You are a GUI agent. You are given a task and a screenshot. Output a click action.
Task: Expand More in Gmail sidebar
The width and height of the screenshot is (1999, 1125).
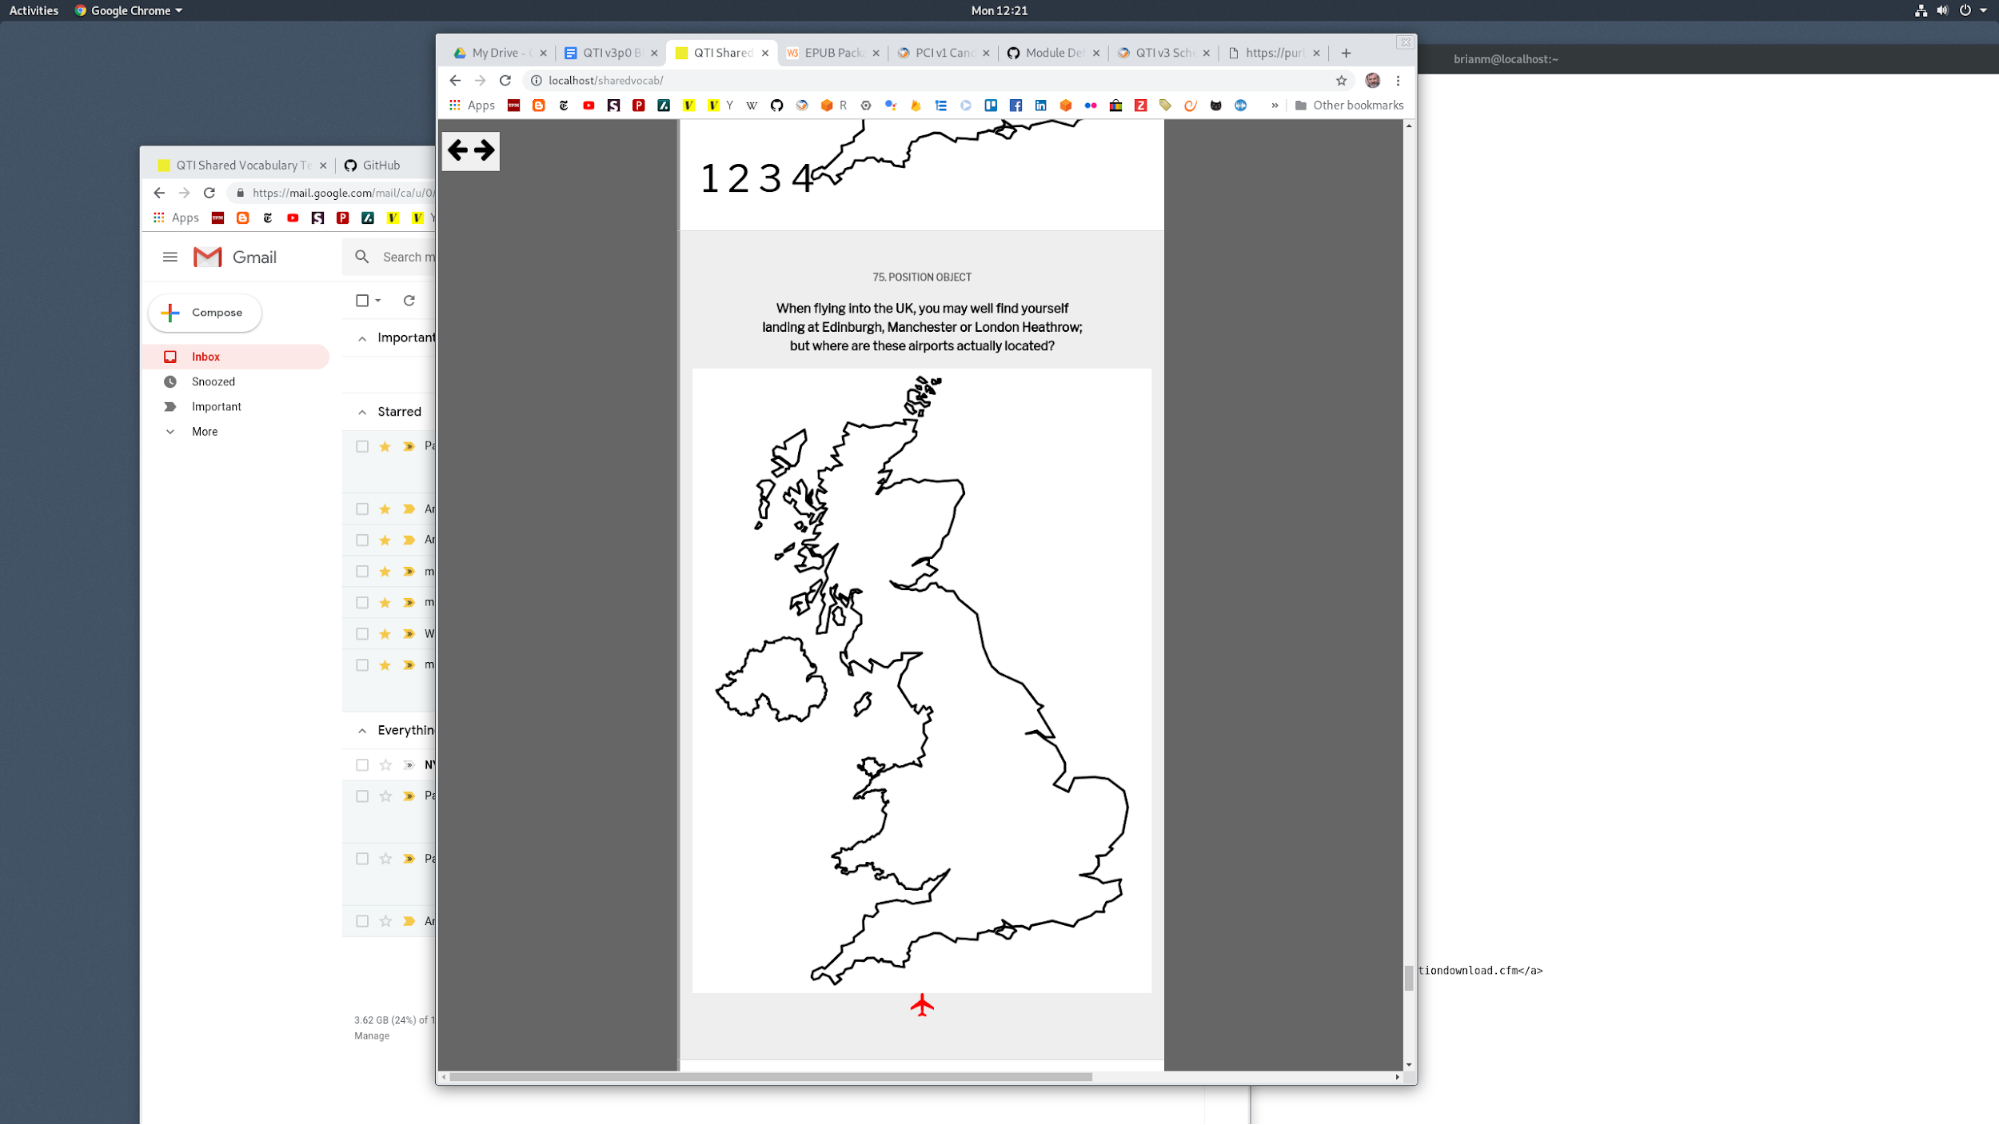[204, 432]
